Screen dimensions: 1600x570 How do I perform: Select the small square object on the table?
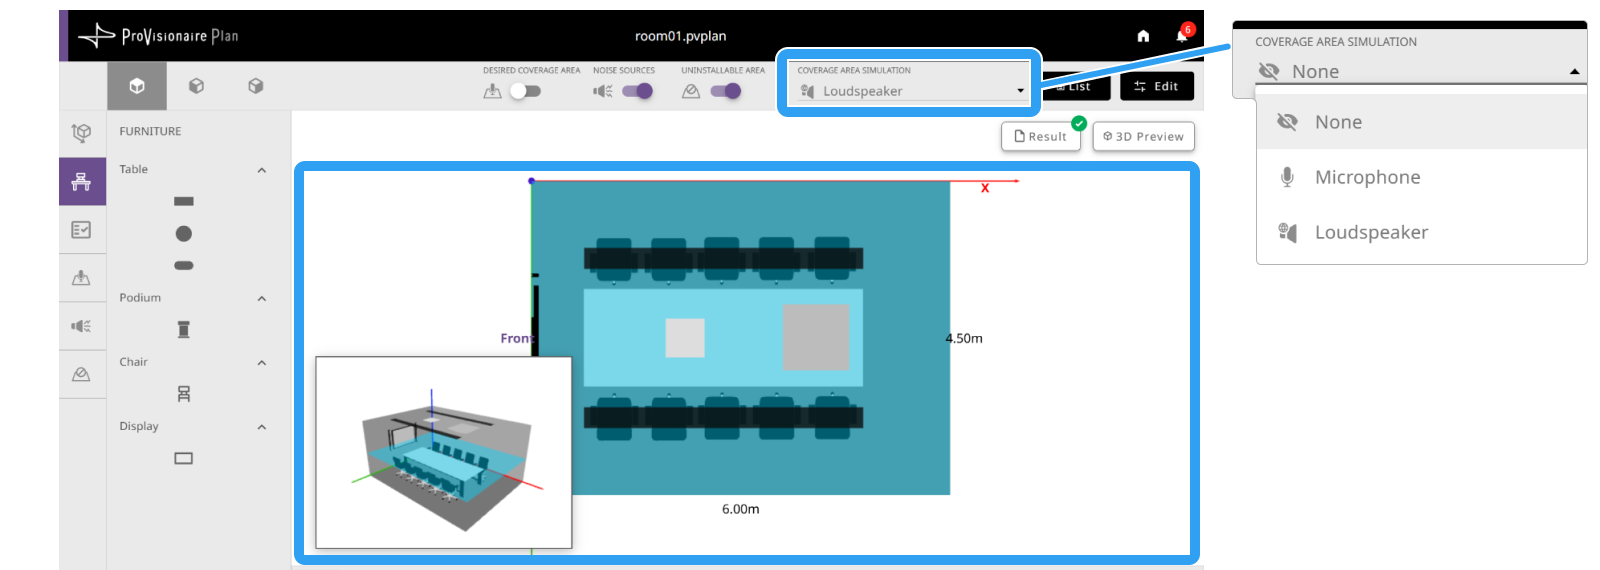coord(685,338)
